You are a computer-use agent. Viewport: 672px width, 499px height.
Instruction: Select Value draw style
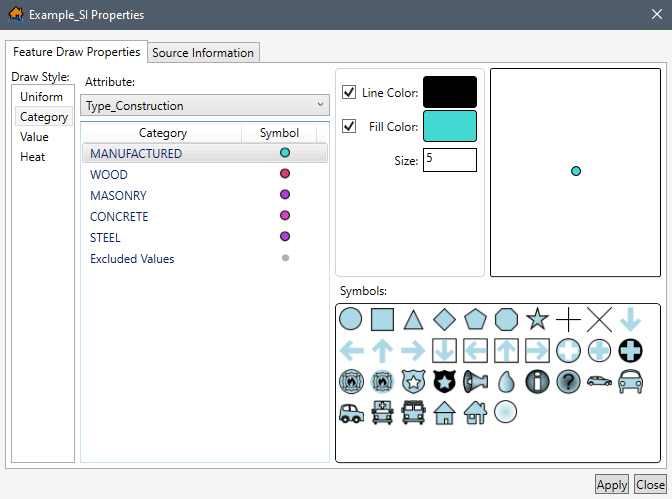point(34,137)
